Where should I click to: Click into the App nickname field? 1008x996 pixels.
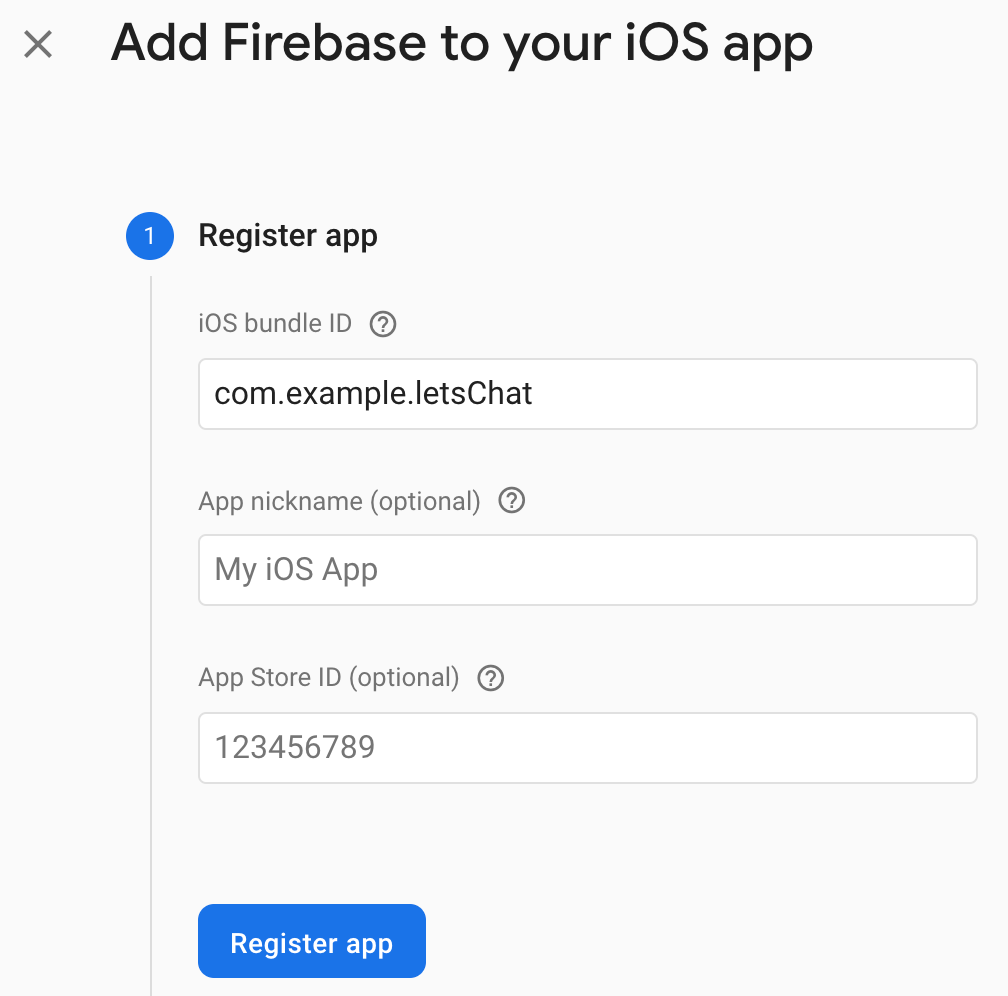click(588, 570)
